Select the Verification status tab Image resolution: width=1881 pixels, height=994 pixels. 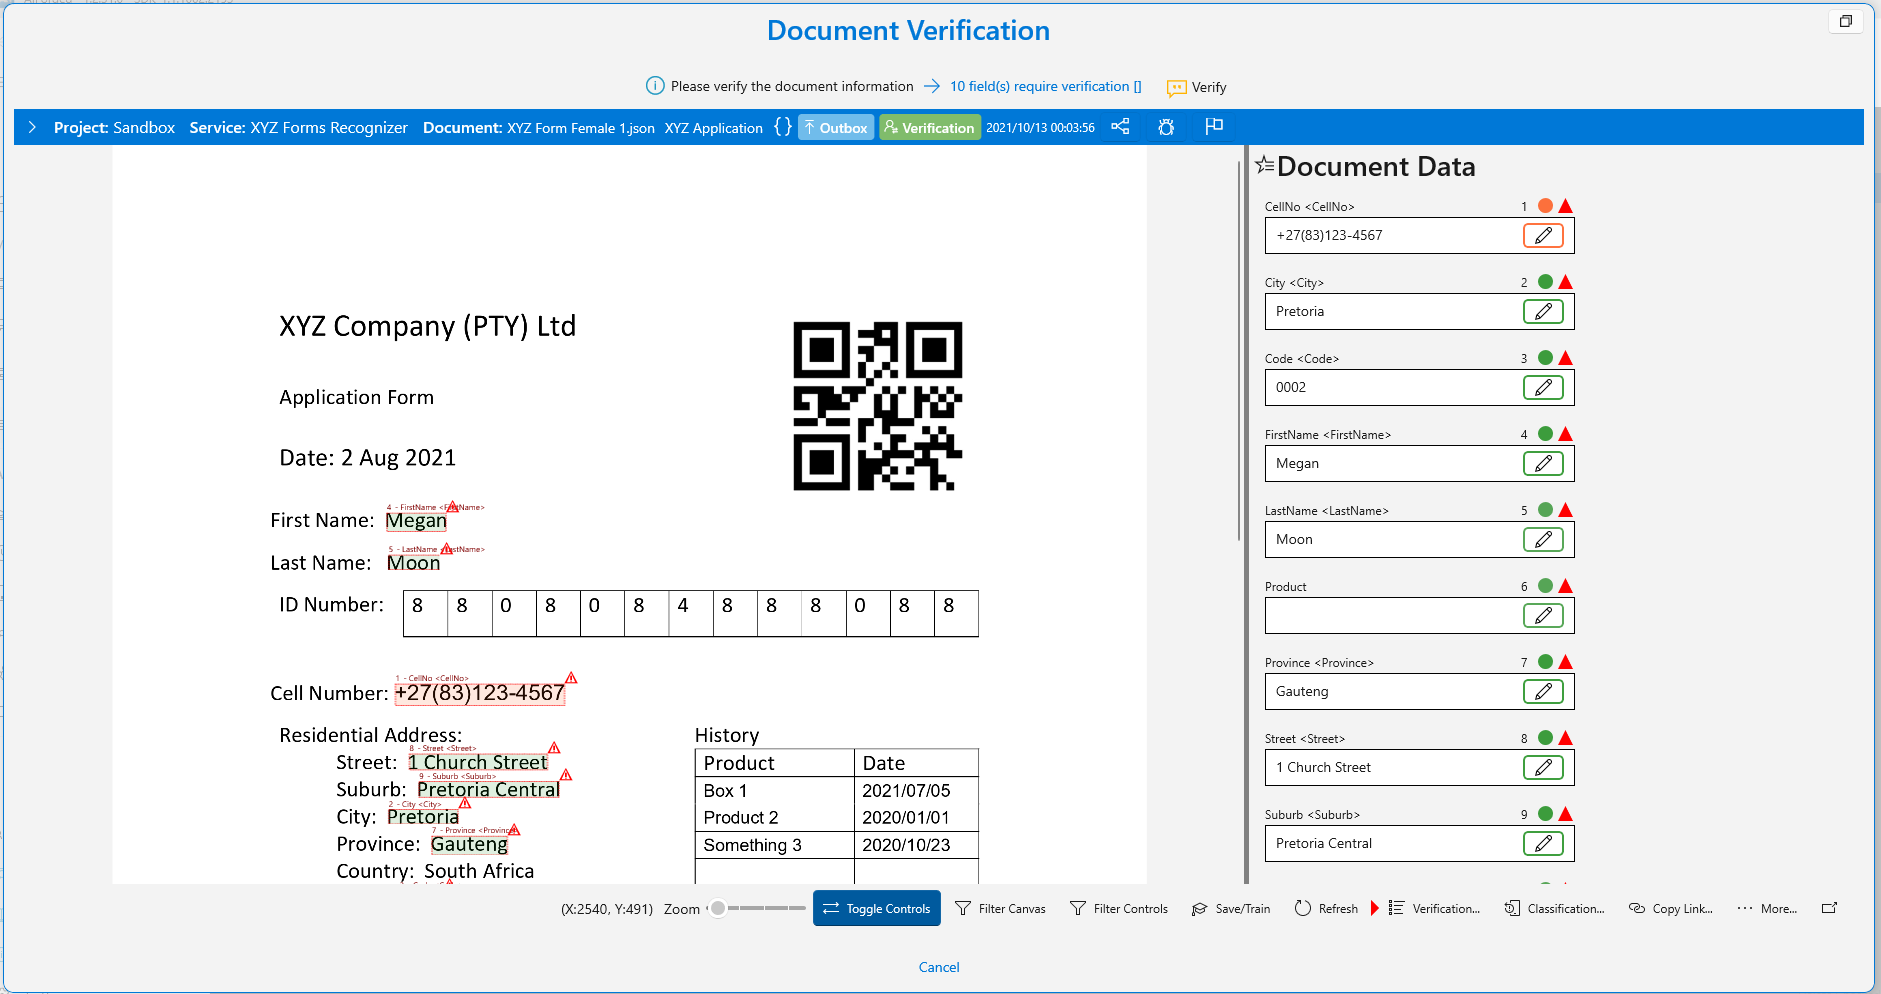929,127
